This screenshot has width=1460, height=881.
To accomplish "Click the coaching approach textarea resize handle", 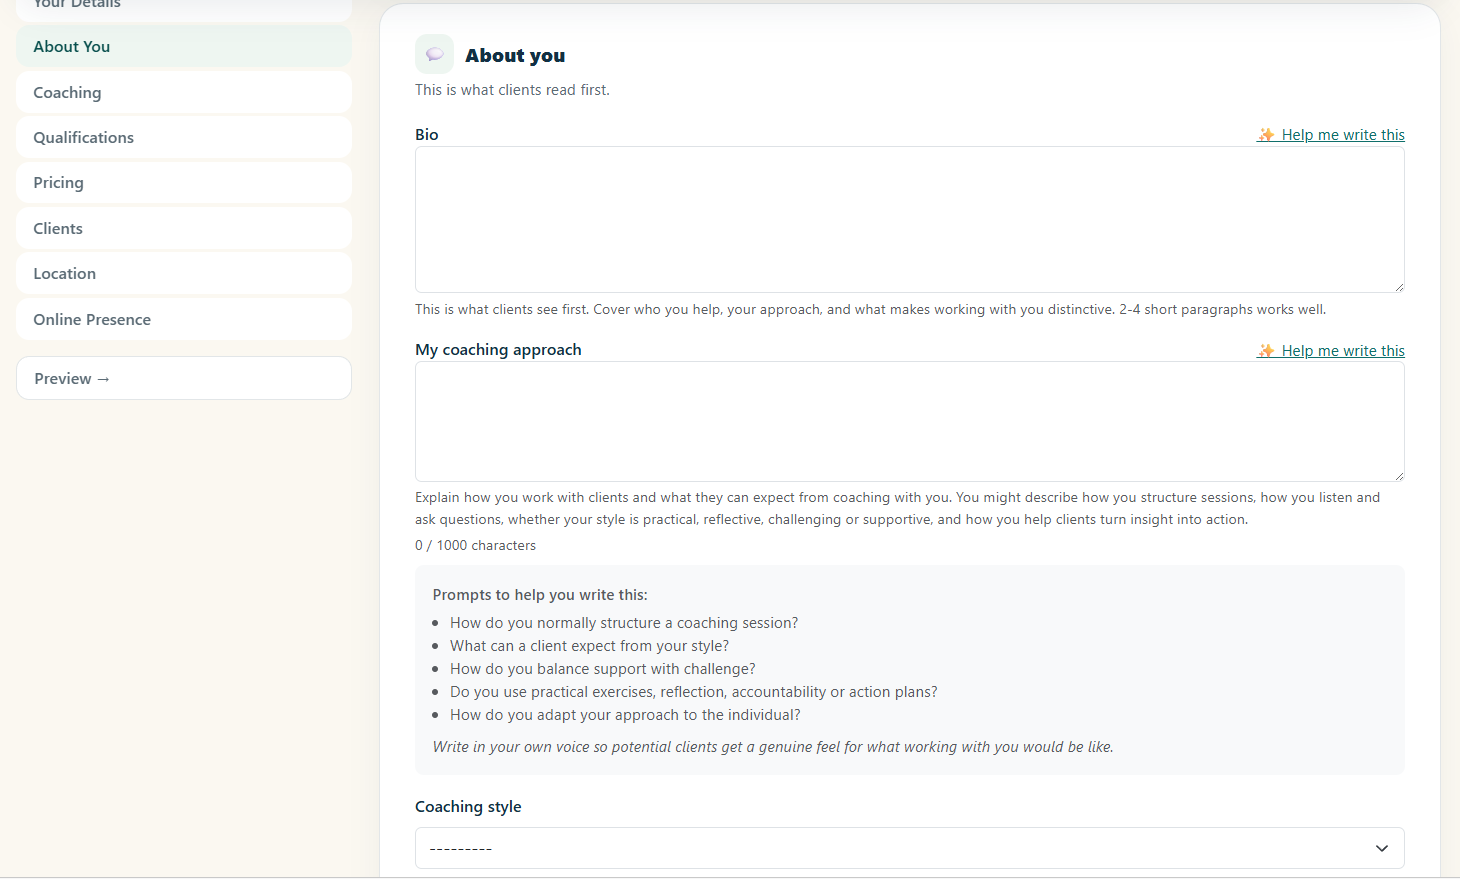I will 1398,475.
